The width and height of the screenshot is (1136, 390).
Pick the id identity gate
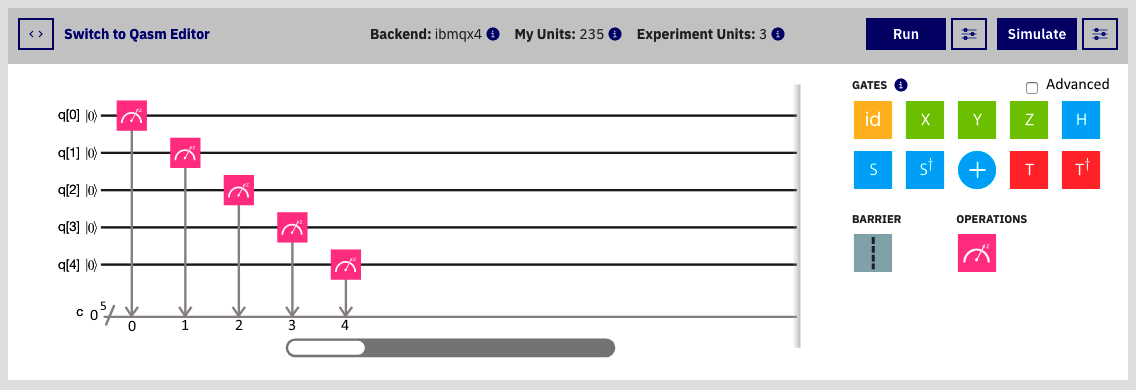[x=872, y=120]
